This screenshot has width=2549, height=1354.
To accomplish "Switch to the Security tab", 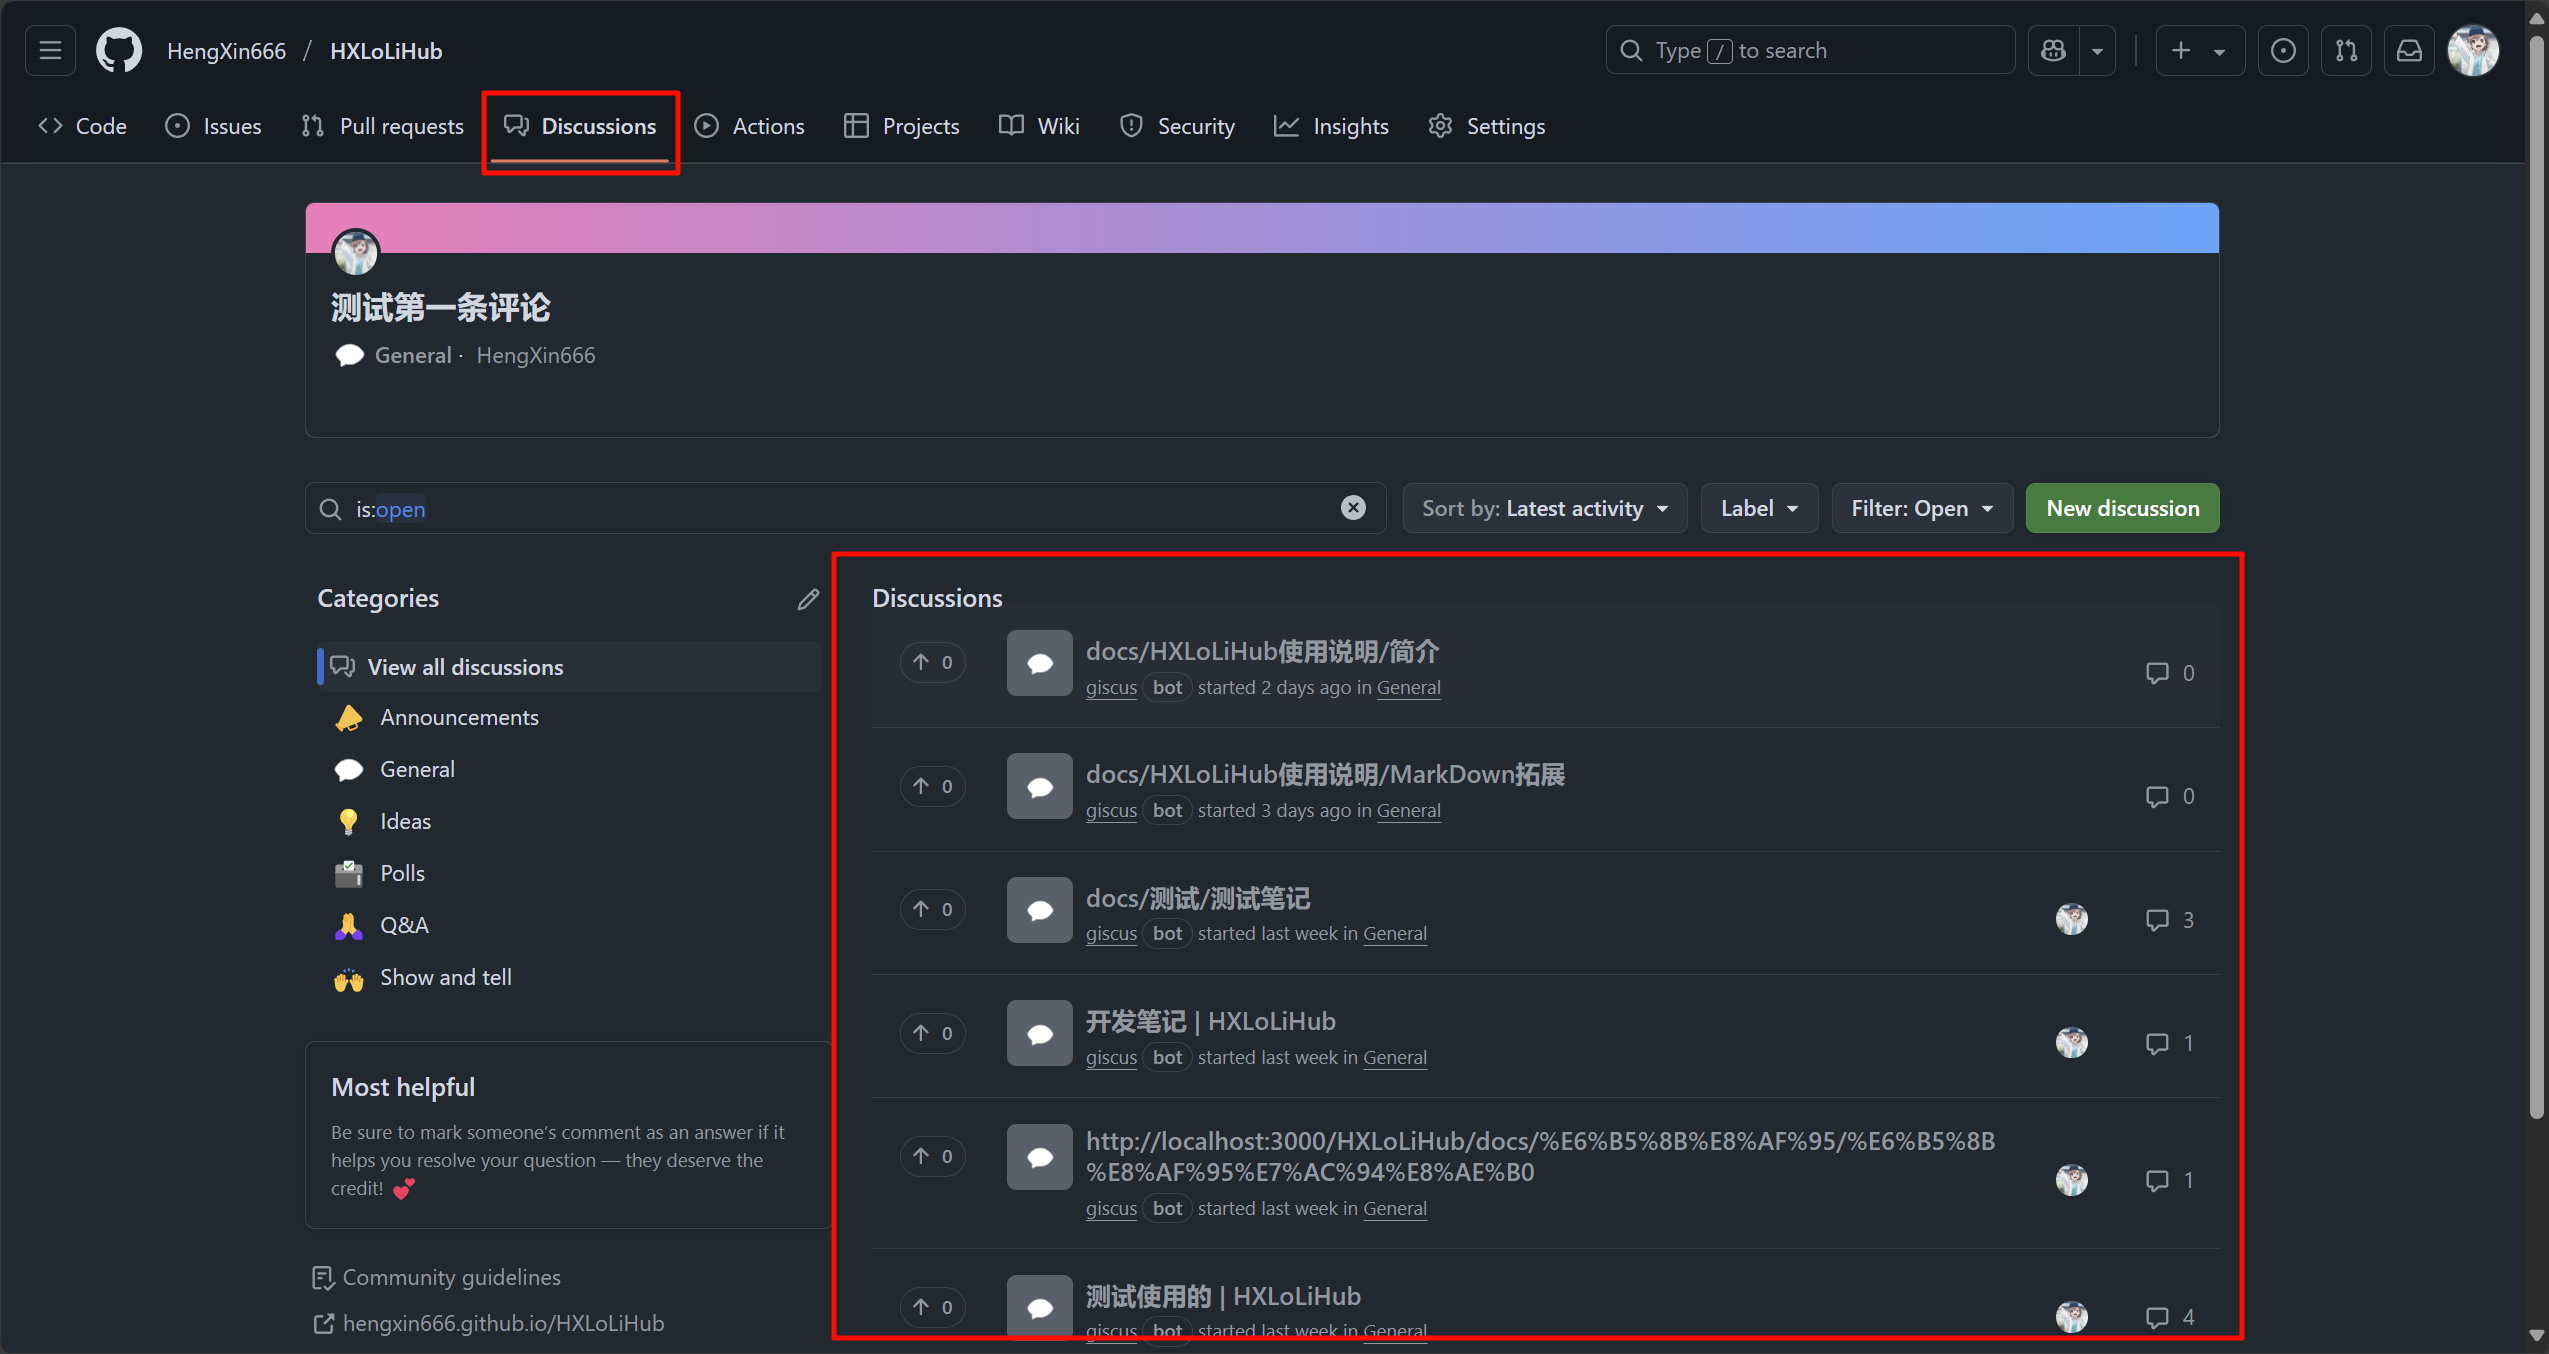I will pos(1178,126).
